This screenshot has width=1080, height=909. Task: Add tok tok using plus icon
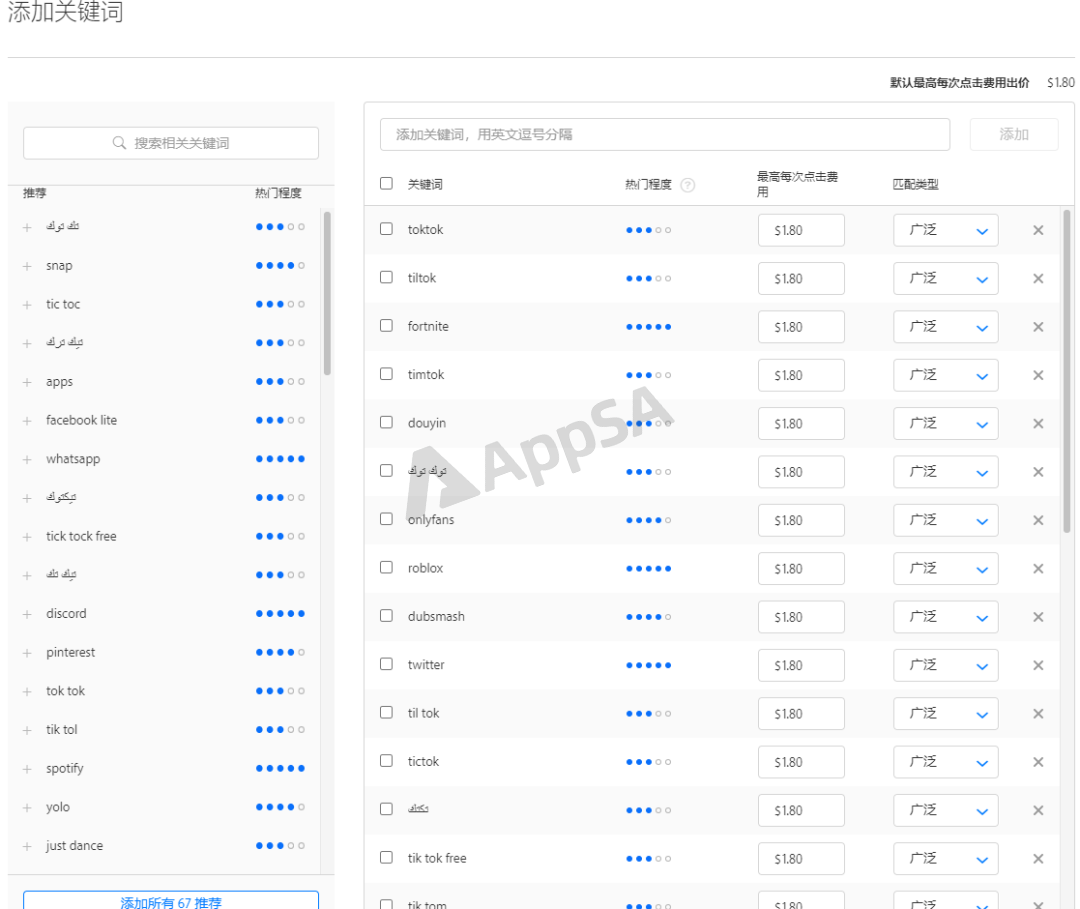27,691
